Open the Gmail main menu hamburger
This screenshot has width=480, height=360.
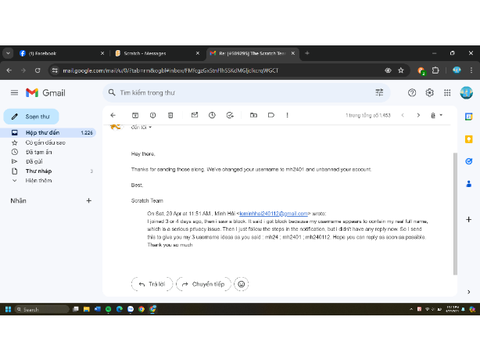click(x=14, y=93)
